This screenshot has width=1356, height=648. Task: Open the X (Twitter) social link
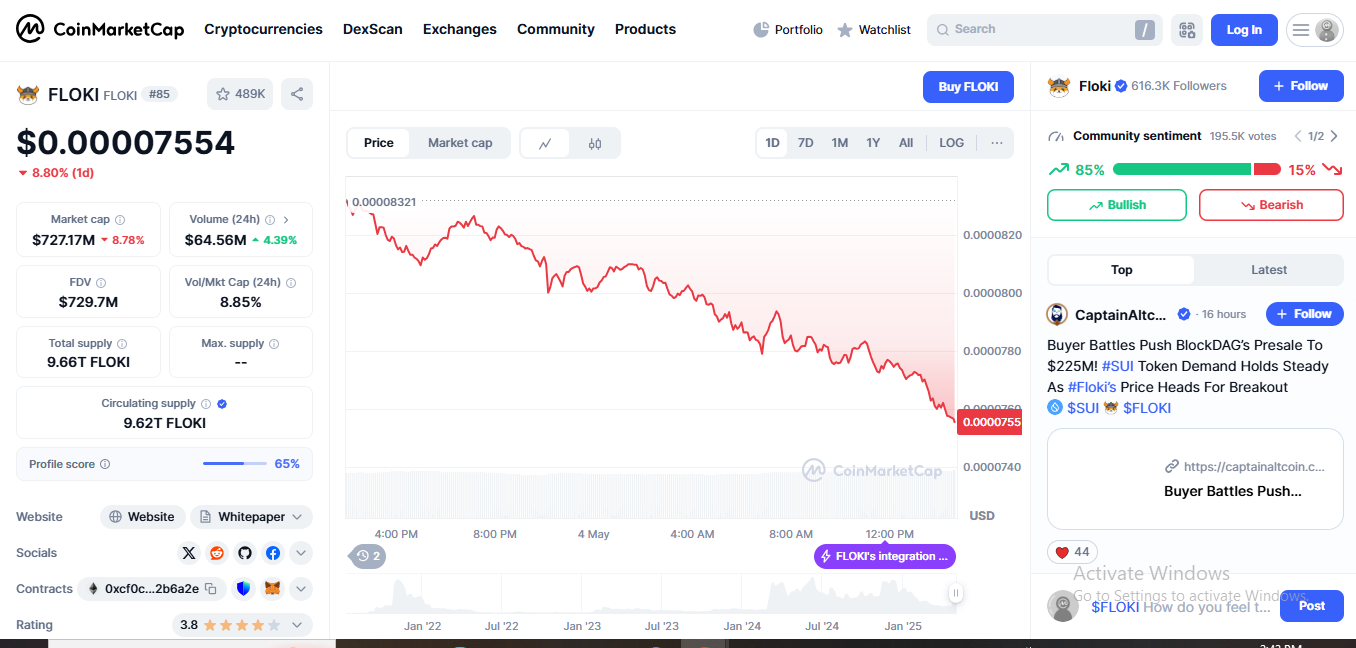[189, 553]
